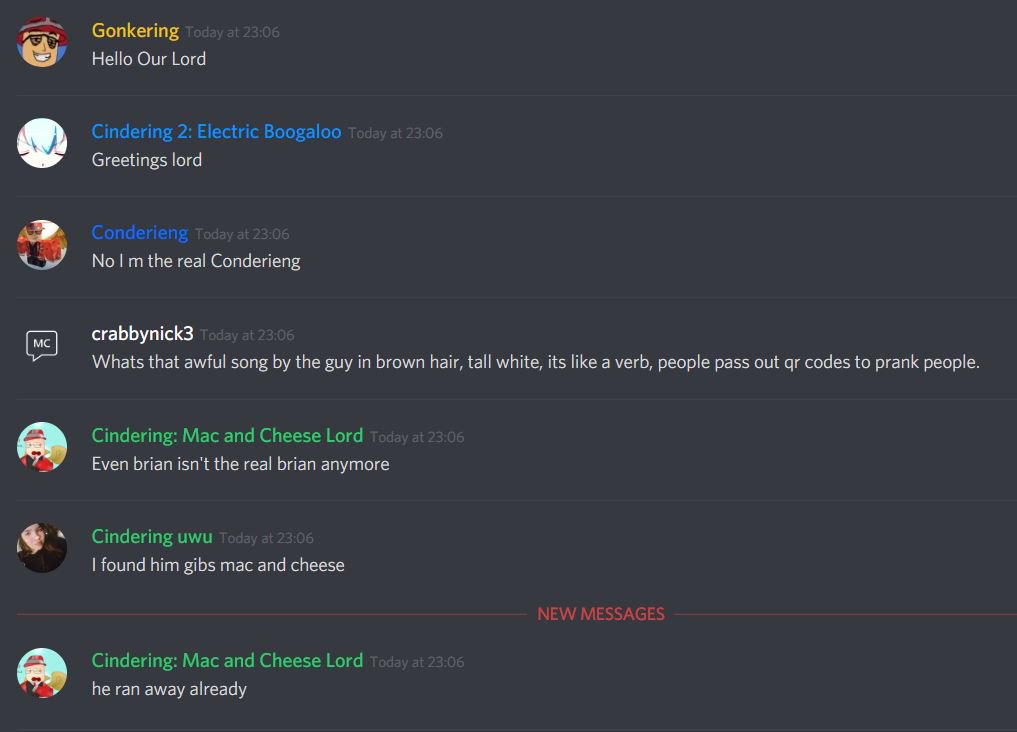Click username Cindering 2: Electric Boogaloo
The image size is (1017, 732).
216,132
